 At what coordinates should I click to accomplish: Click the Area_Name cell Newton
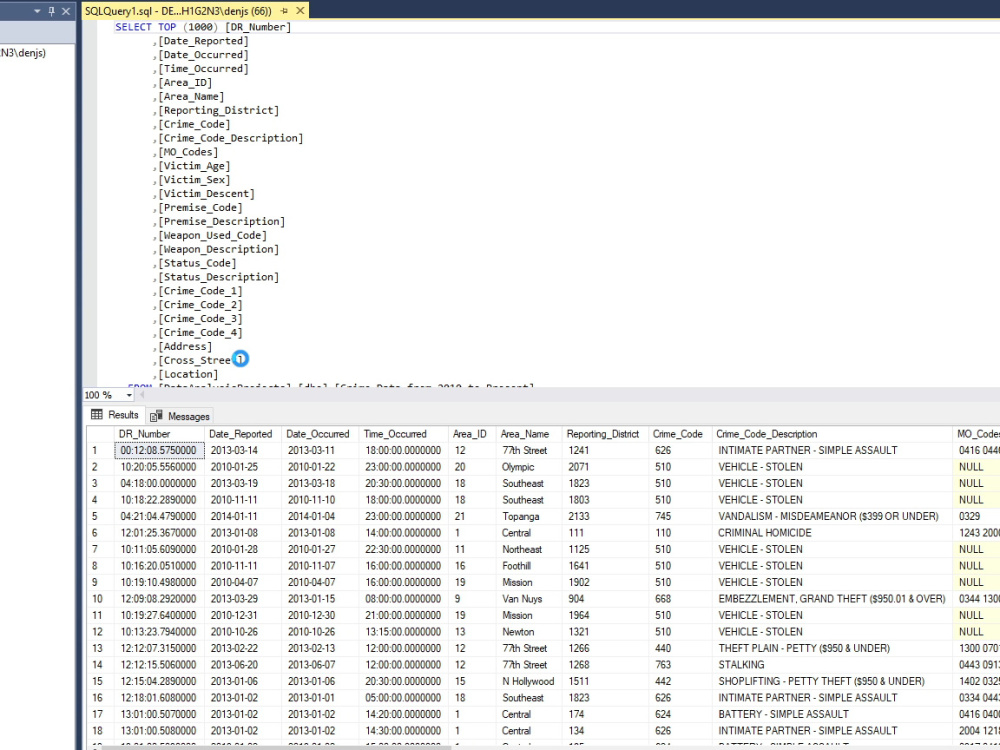coord(529,631)
